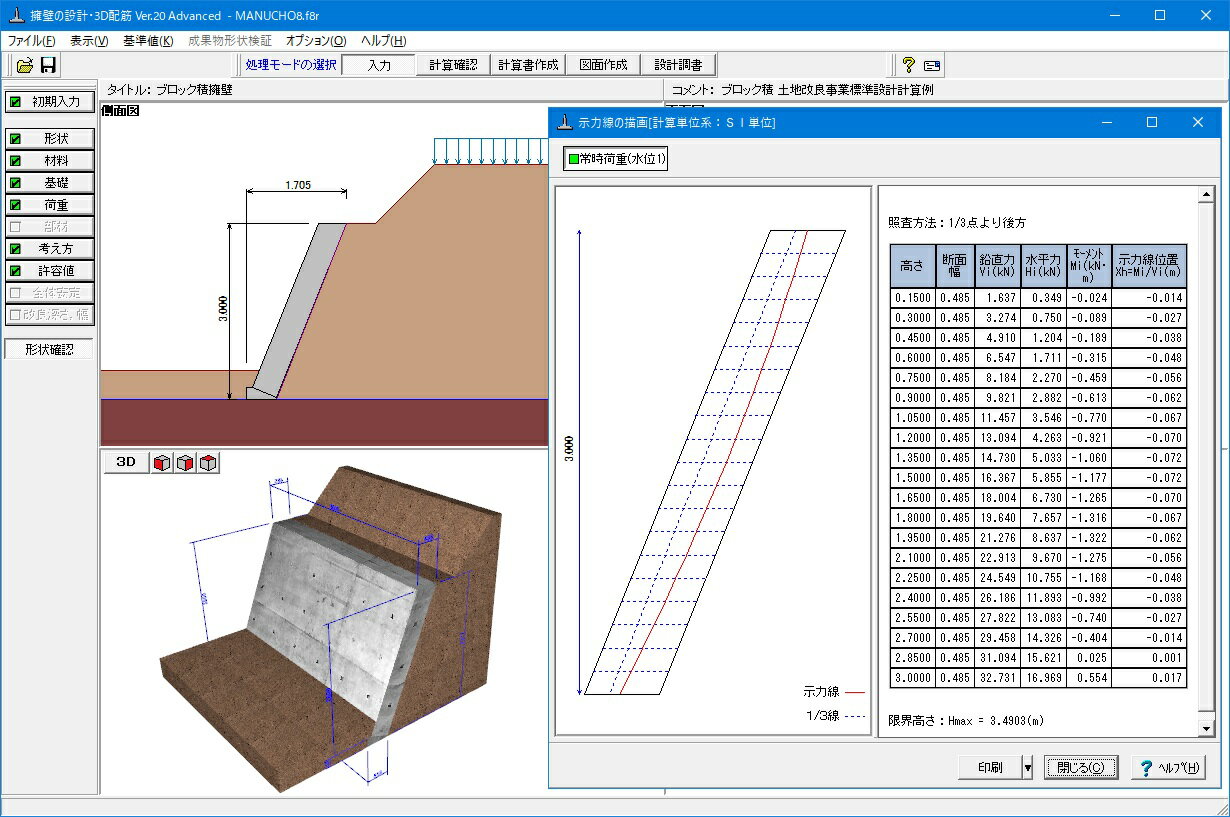Click the 3D view button
The image size is (1230, 817).
[126, 462]
